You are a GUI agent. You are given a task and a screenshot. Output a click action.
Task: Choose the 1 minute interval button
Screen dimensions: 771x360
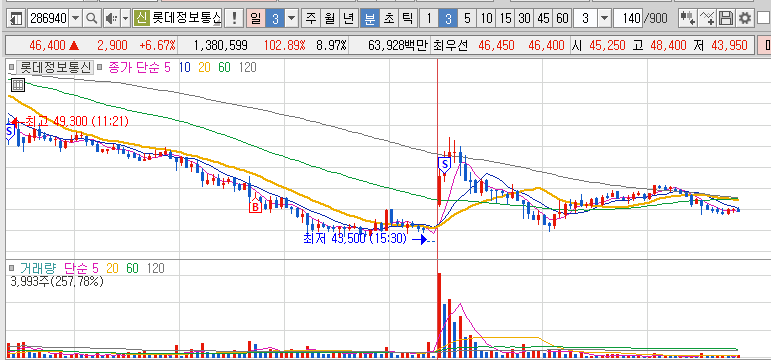click(x=429, y=19)
